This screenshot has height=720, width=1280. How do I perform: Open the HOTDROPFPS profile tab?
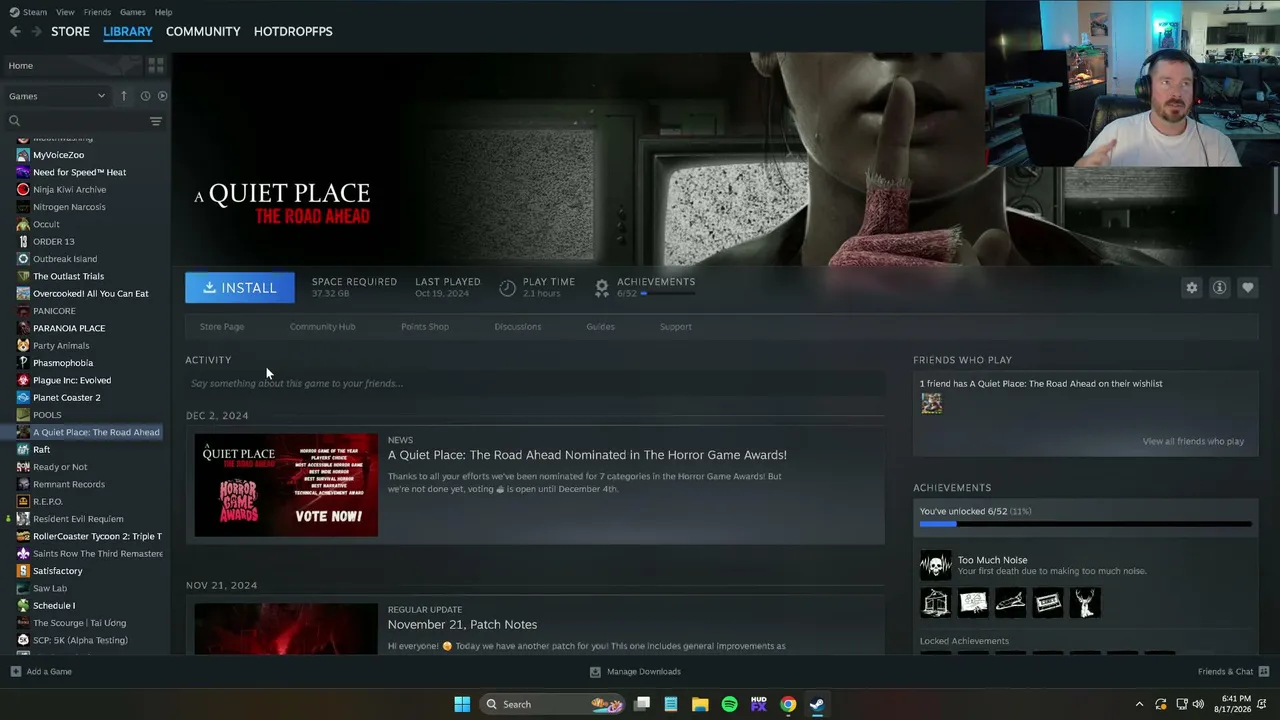293,31
